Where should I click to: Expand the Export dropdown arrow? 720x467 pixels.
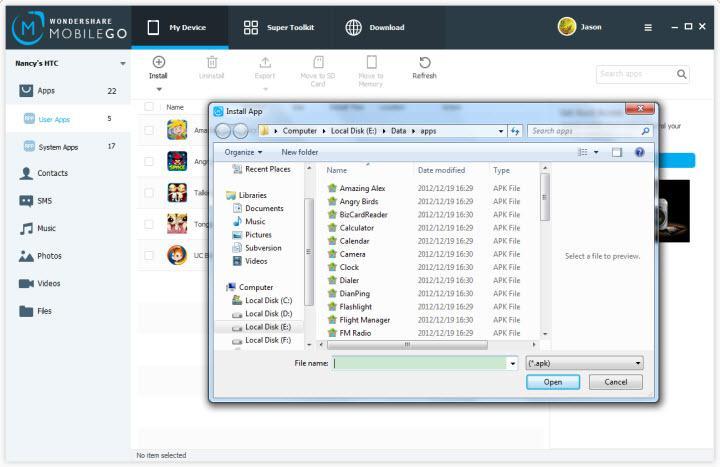[265, 89]
